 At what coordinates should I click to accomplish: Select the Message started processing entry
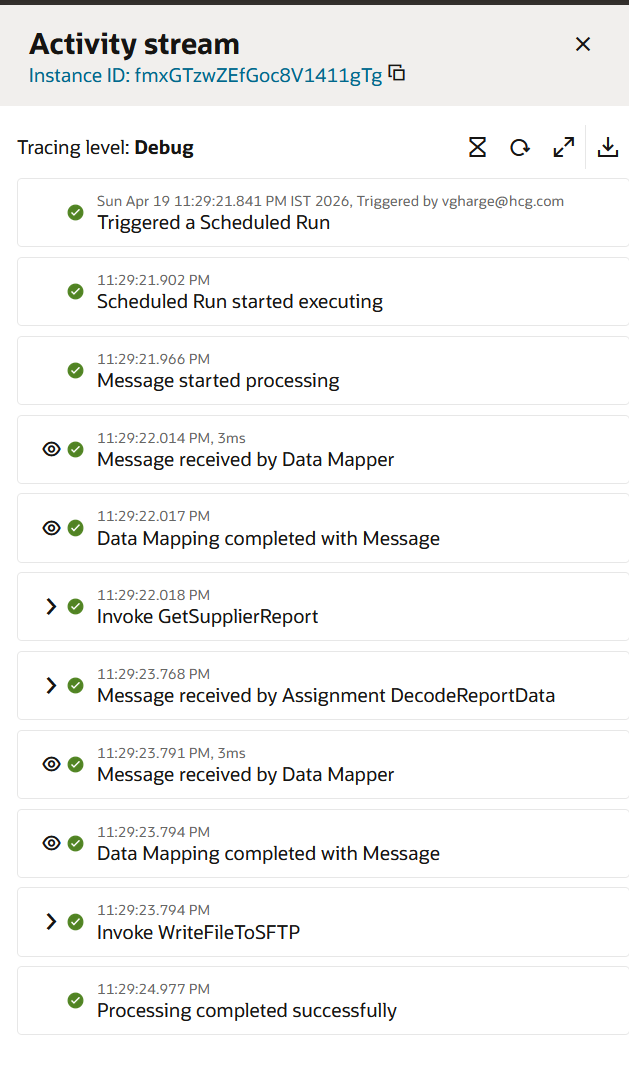click(323, 371)
